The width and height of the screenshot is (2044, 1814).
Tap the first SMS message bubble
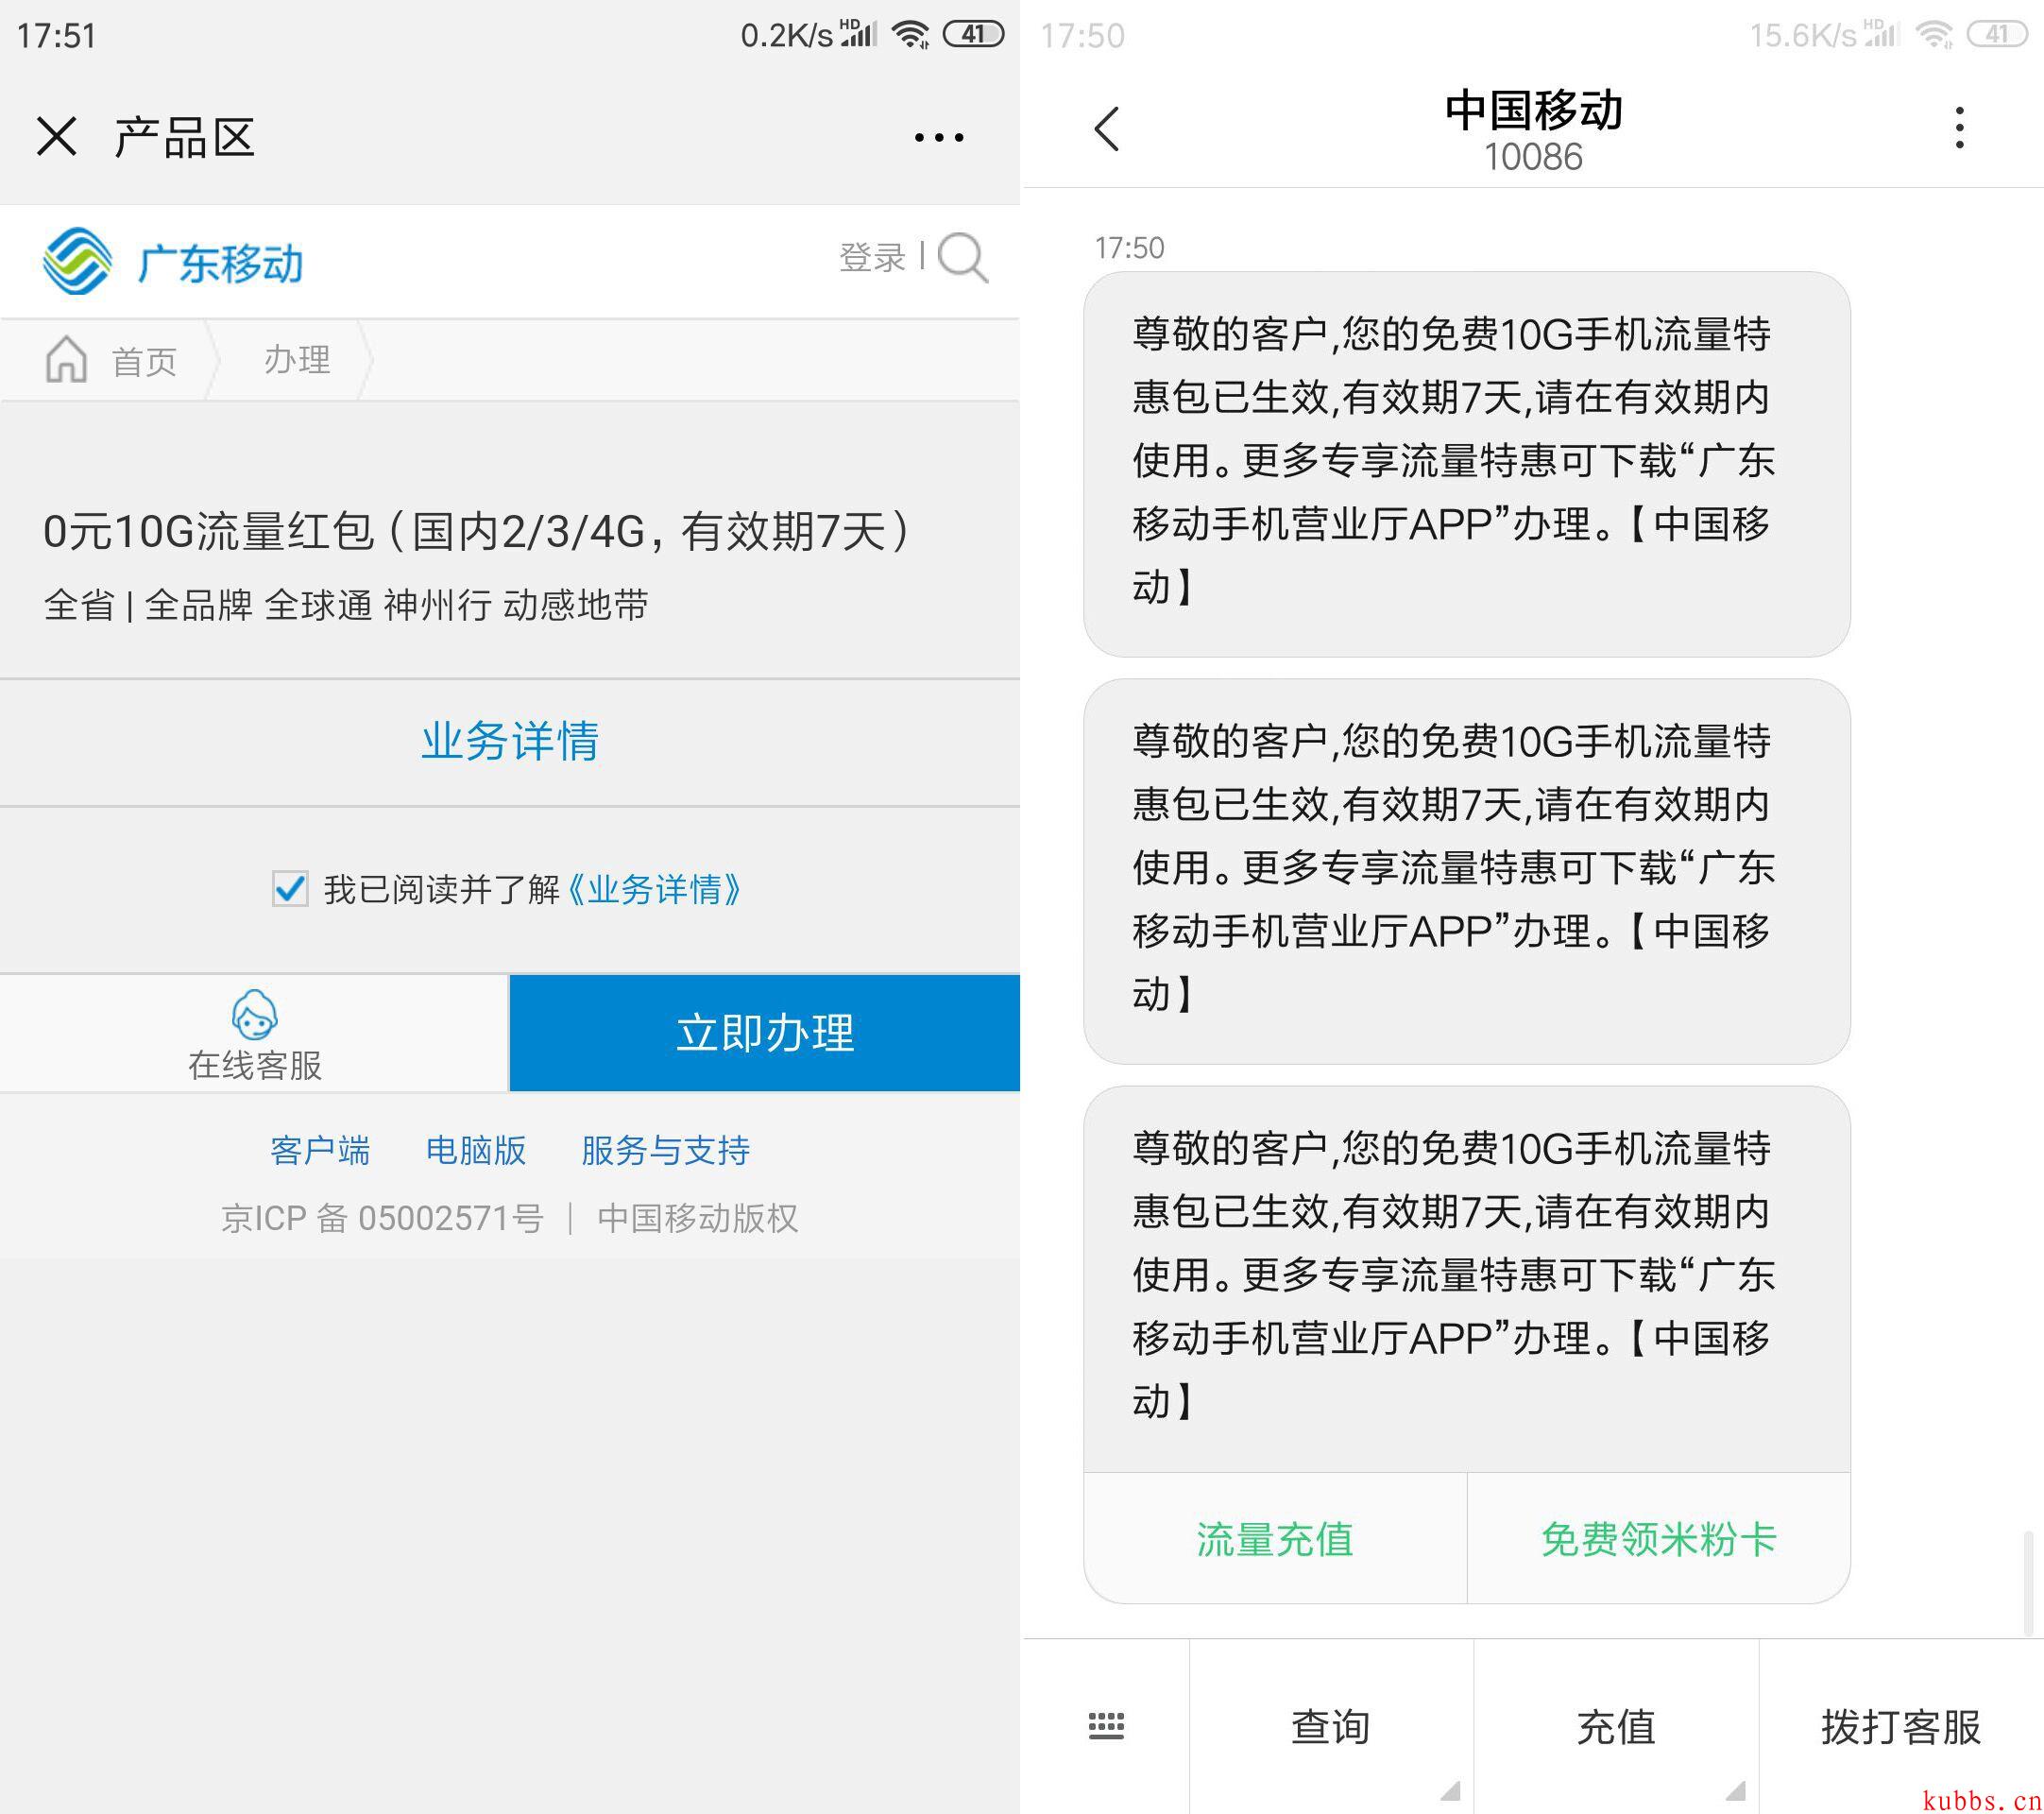tap(1467, 464)
